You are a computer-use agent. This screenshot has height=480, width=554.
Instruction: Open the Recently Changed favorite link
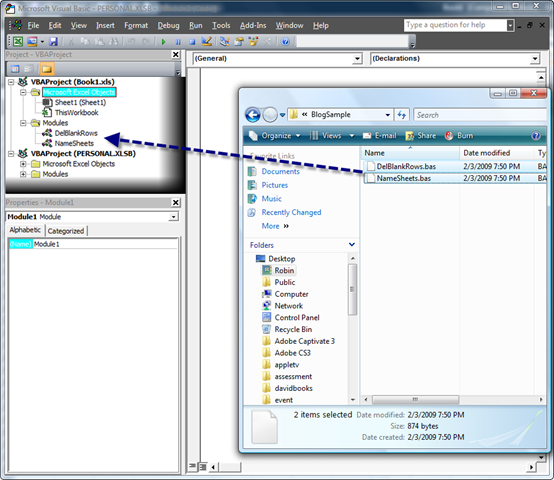pyautogui.click(x=291, y=212)
